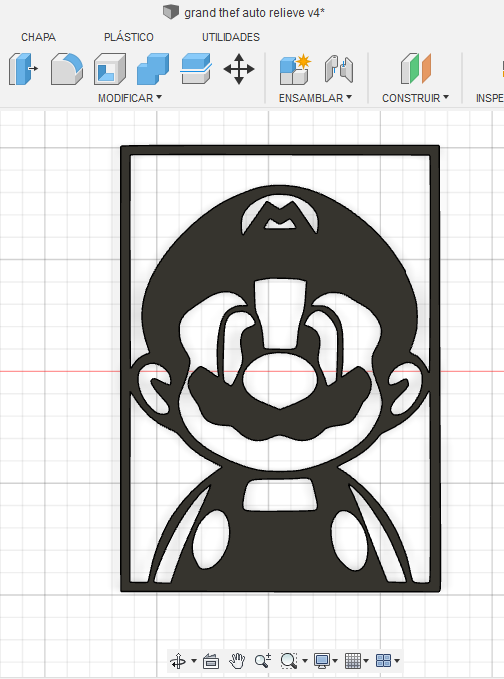Expand the Display Settings dropdown arrow
The image size is (504, 679).
(x=335, y=661)
